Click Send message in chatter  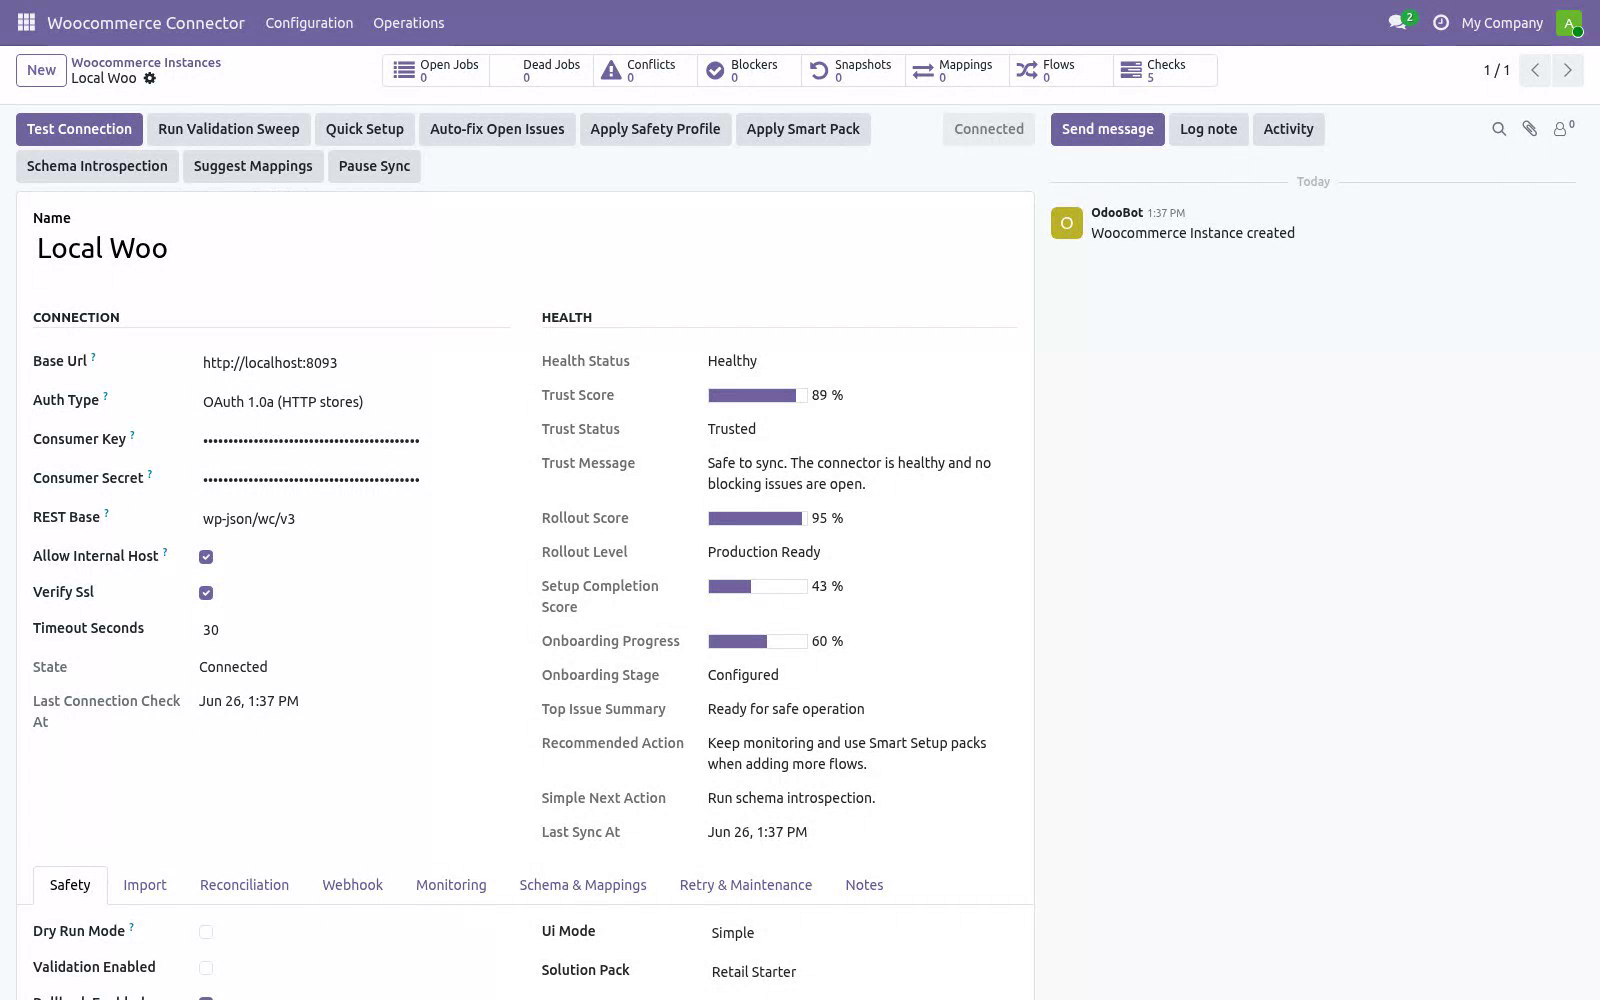(x=1107, y=129)
